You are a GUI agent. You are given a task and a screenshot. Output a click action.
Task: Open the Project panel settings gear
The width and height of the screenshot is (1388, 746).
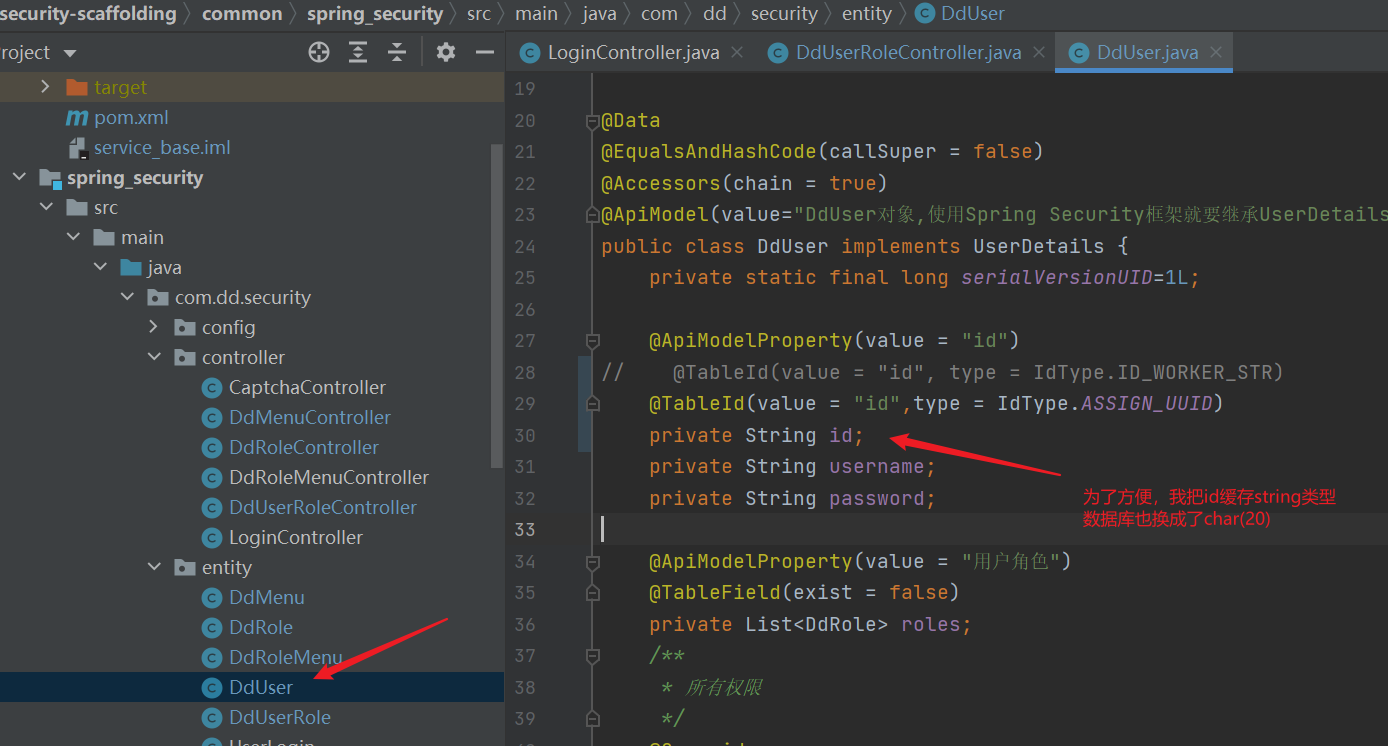pyautogui.click(x=445, y=51)
